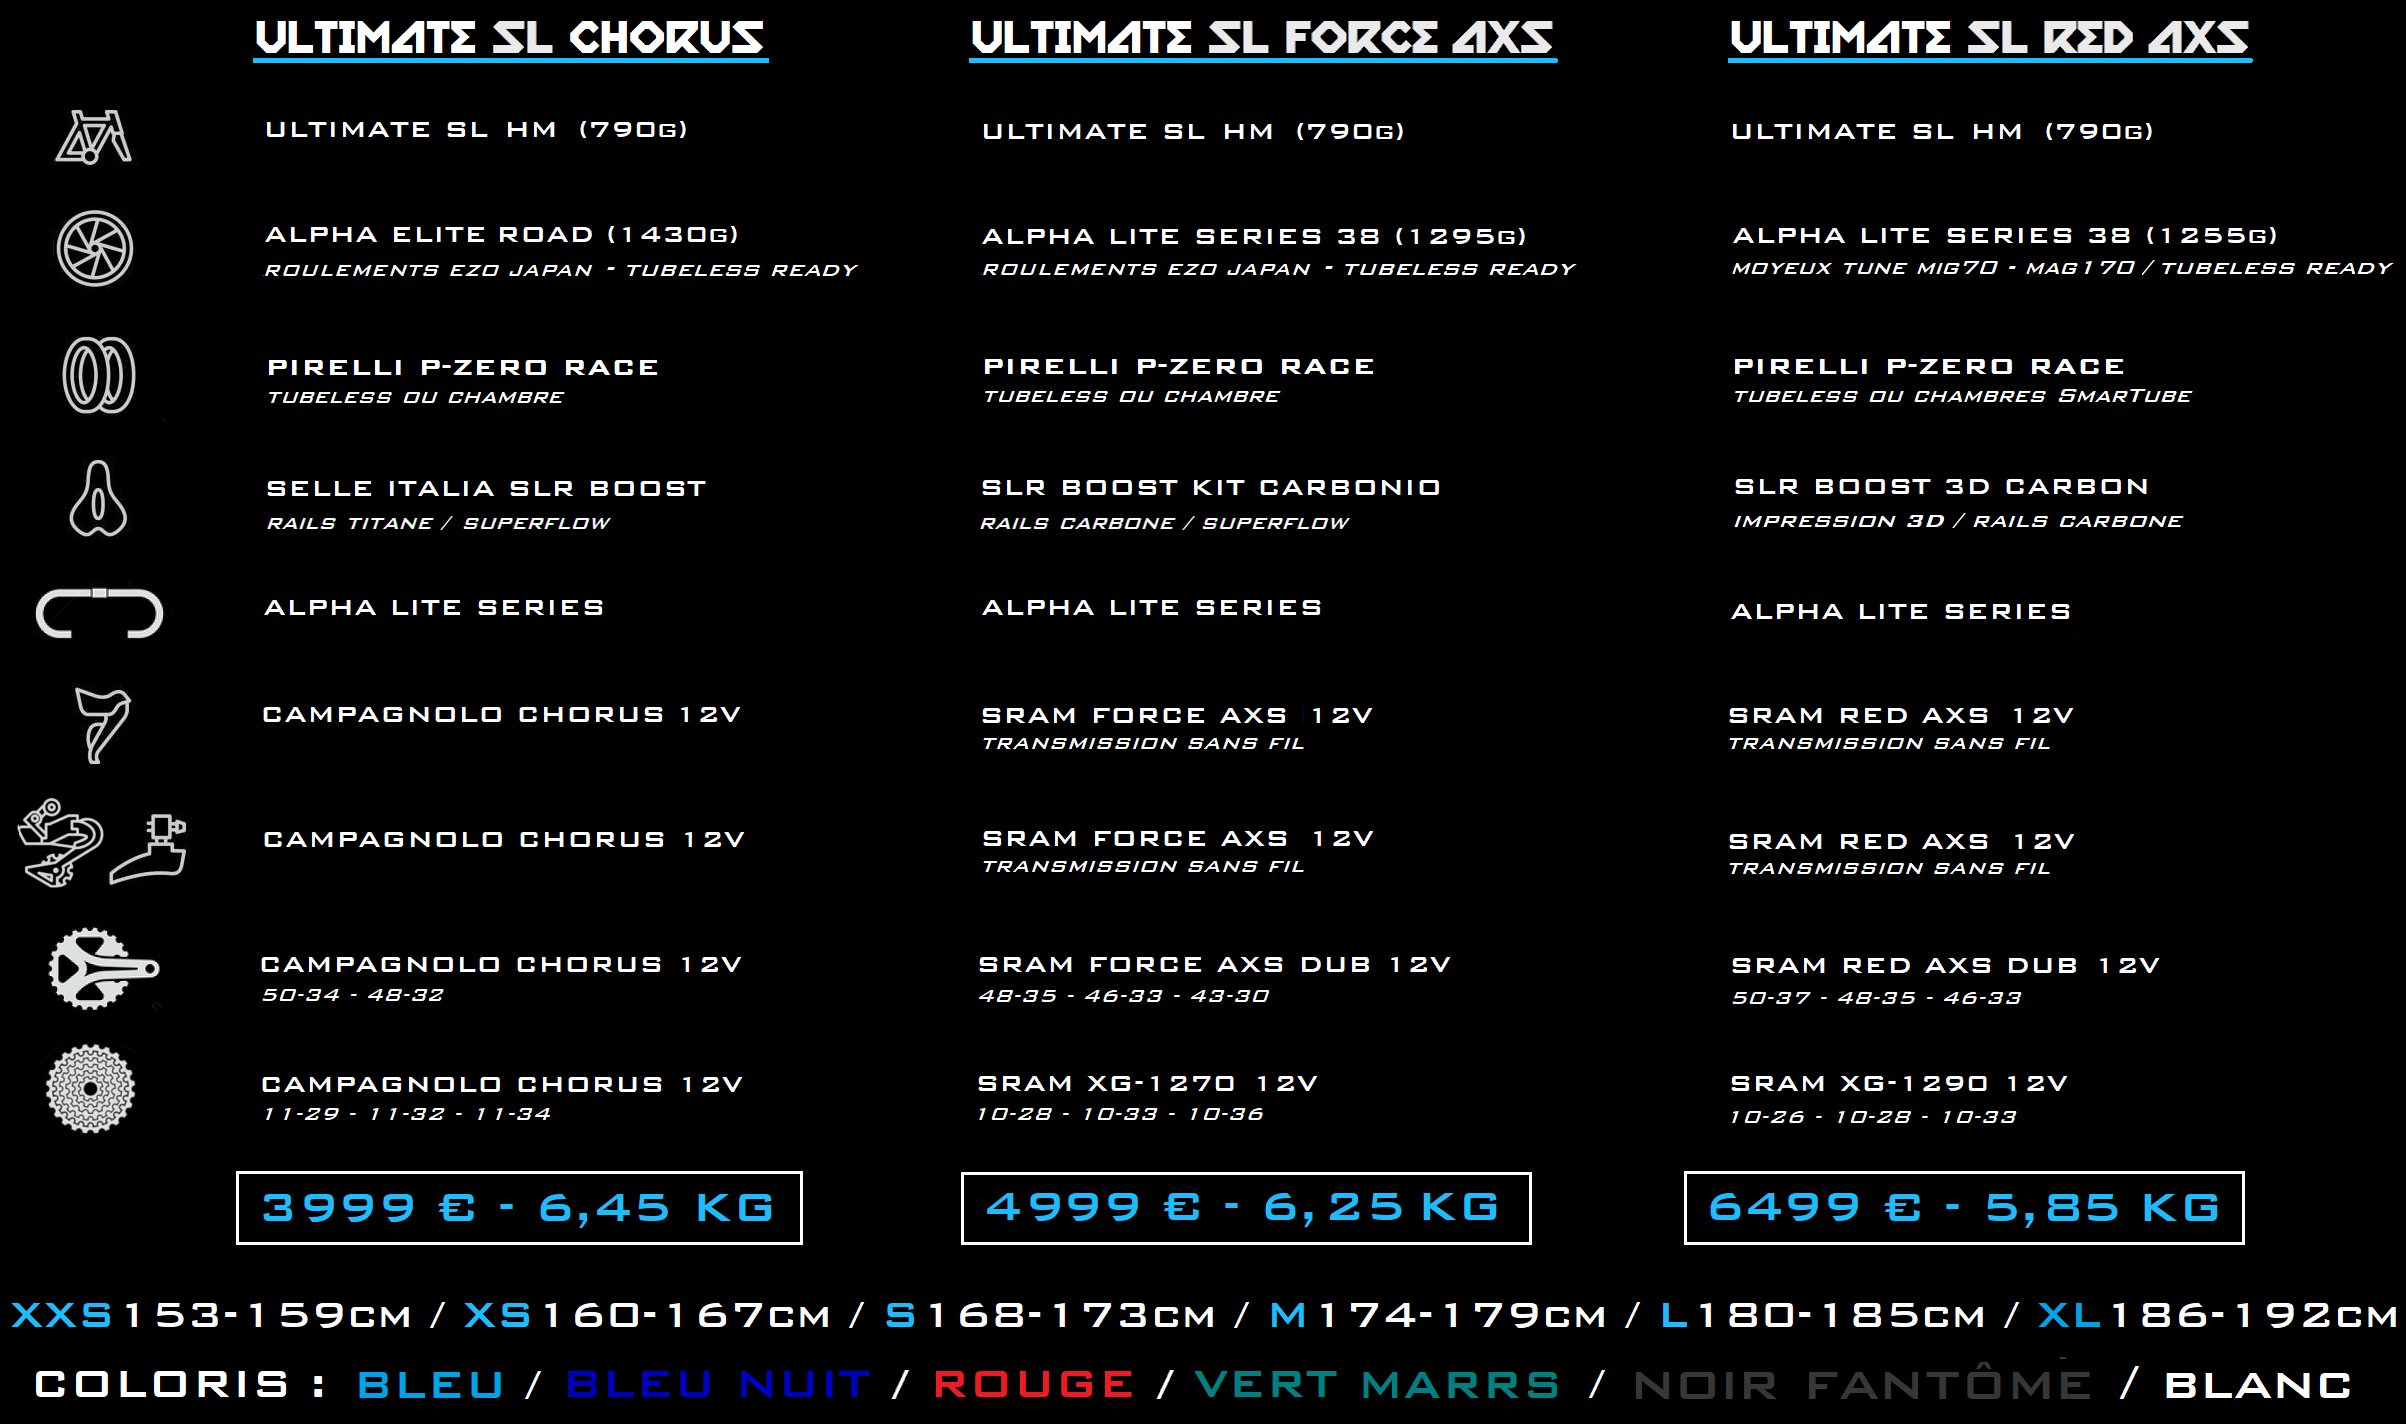The height and width of the screenshot is (1424, 2406).
Task: Select the 3999 € - 6,45 kg price box
Action: point(519,1208)
